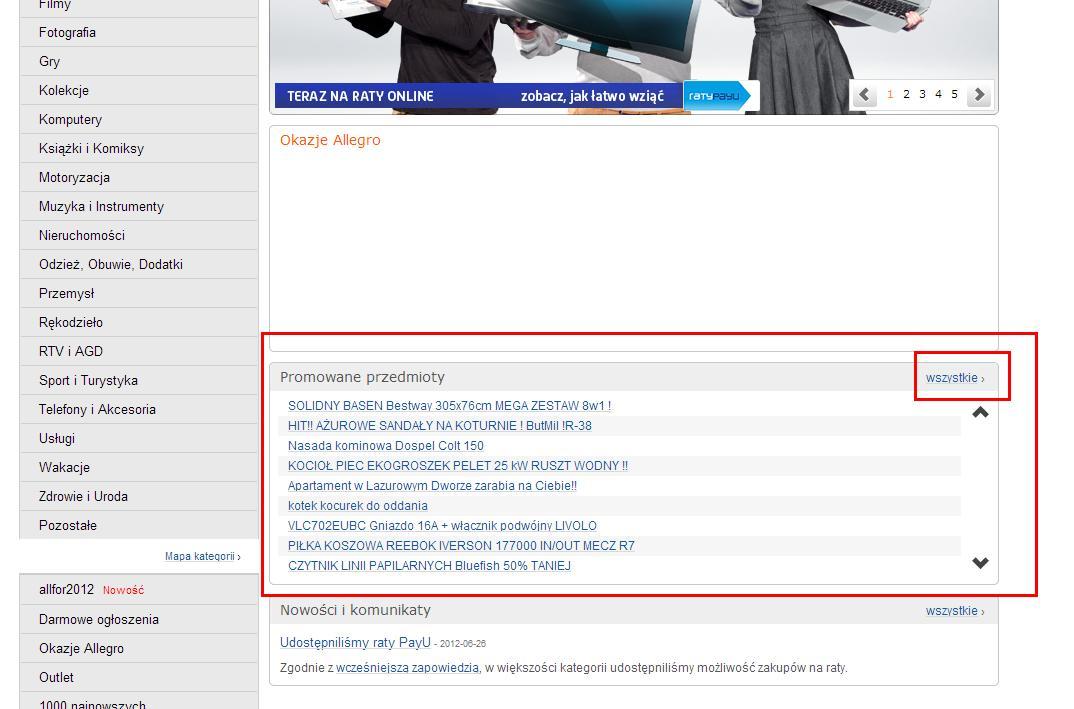Click the Nowości i komunikaty heading
This screenshot has height=709, width=1074.
pyautogui.click(x=355, y=610)
